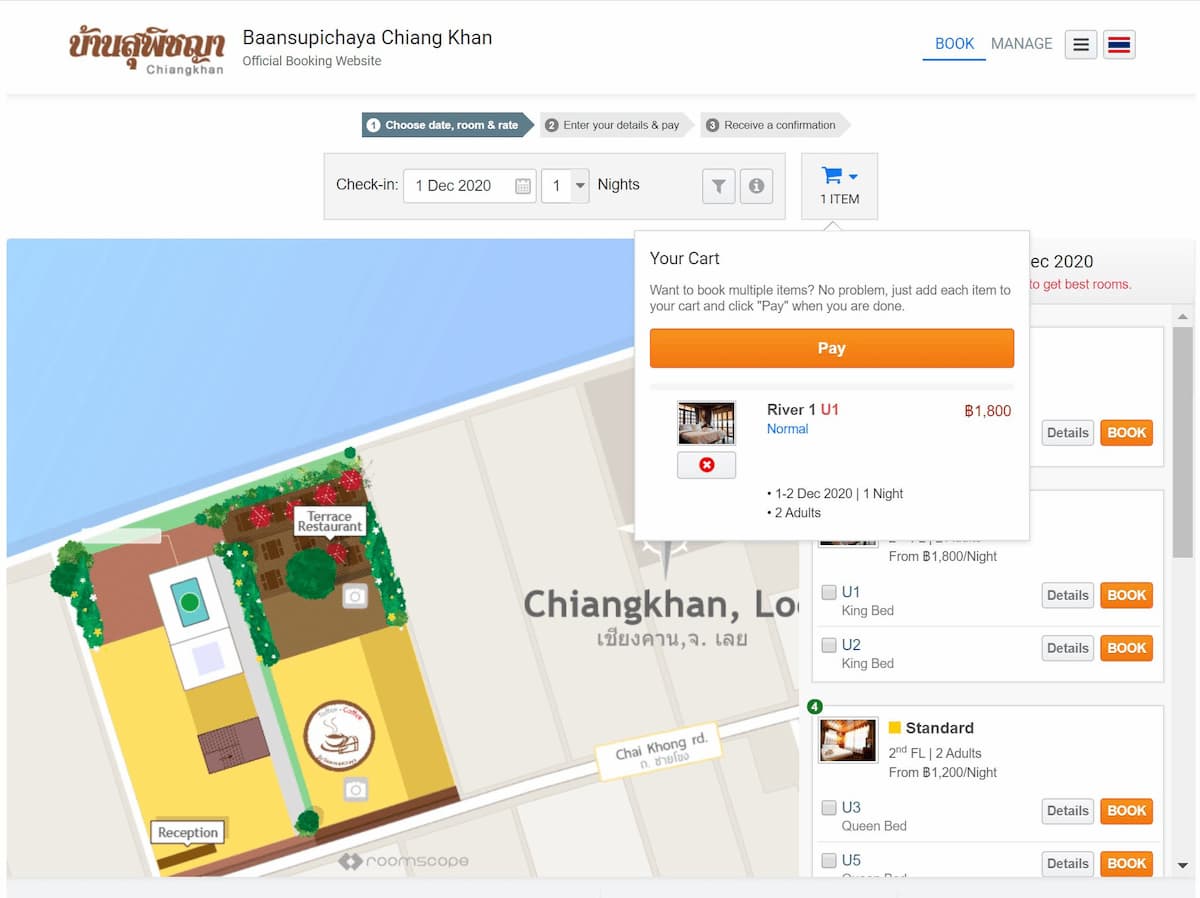This screenshot has height=898, width=1200.
Task: Click the orange Pay button
Action: click(831, 348)
